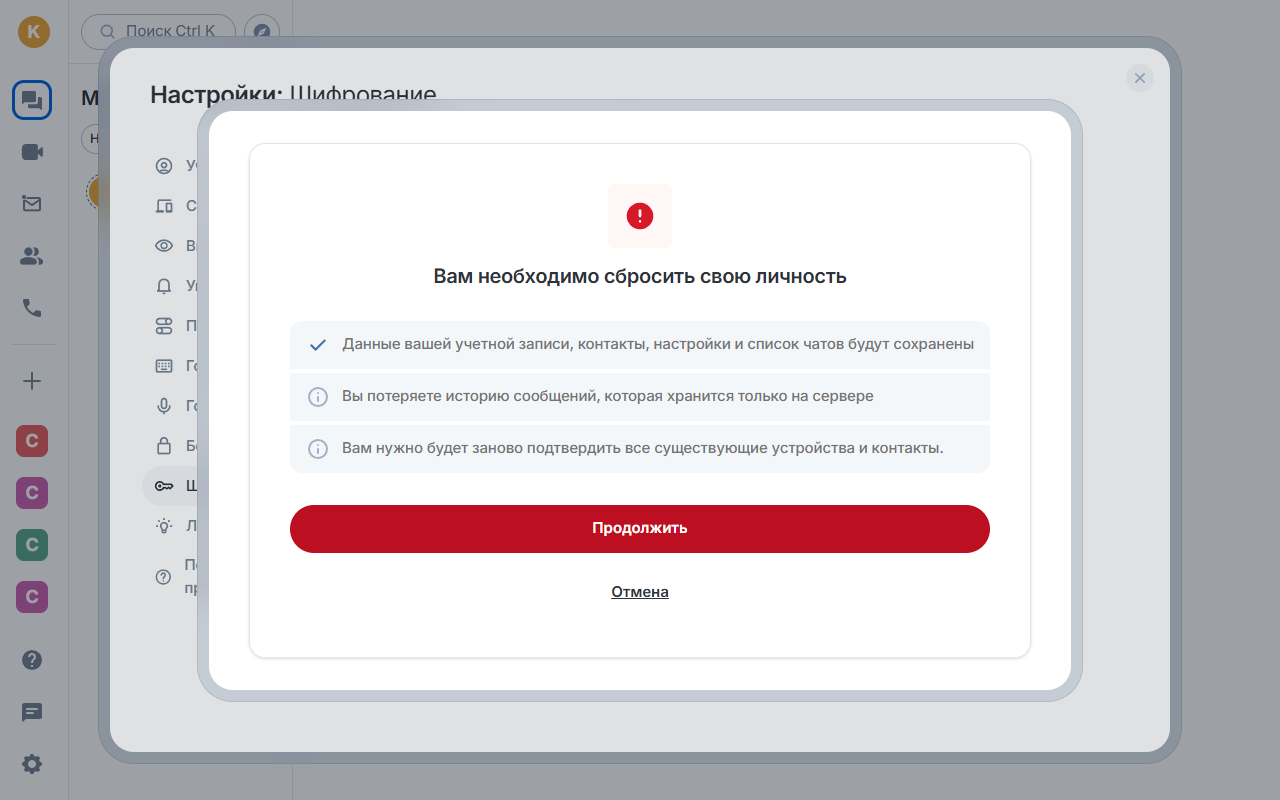Viewport: 1280px width, 800px height.
Task: Click the checkmark icon in first info row
Action: (318, 344)
